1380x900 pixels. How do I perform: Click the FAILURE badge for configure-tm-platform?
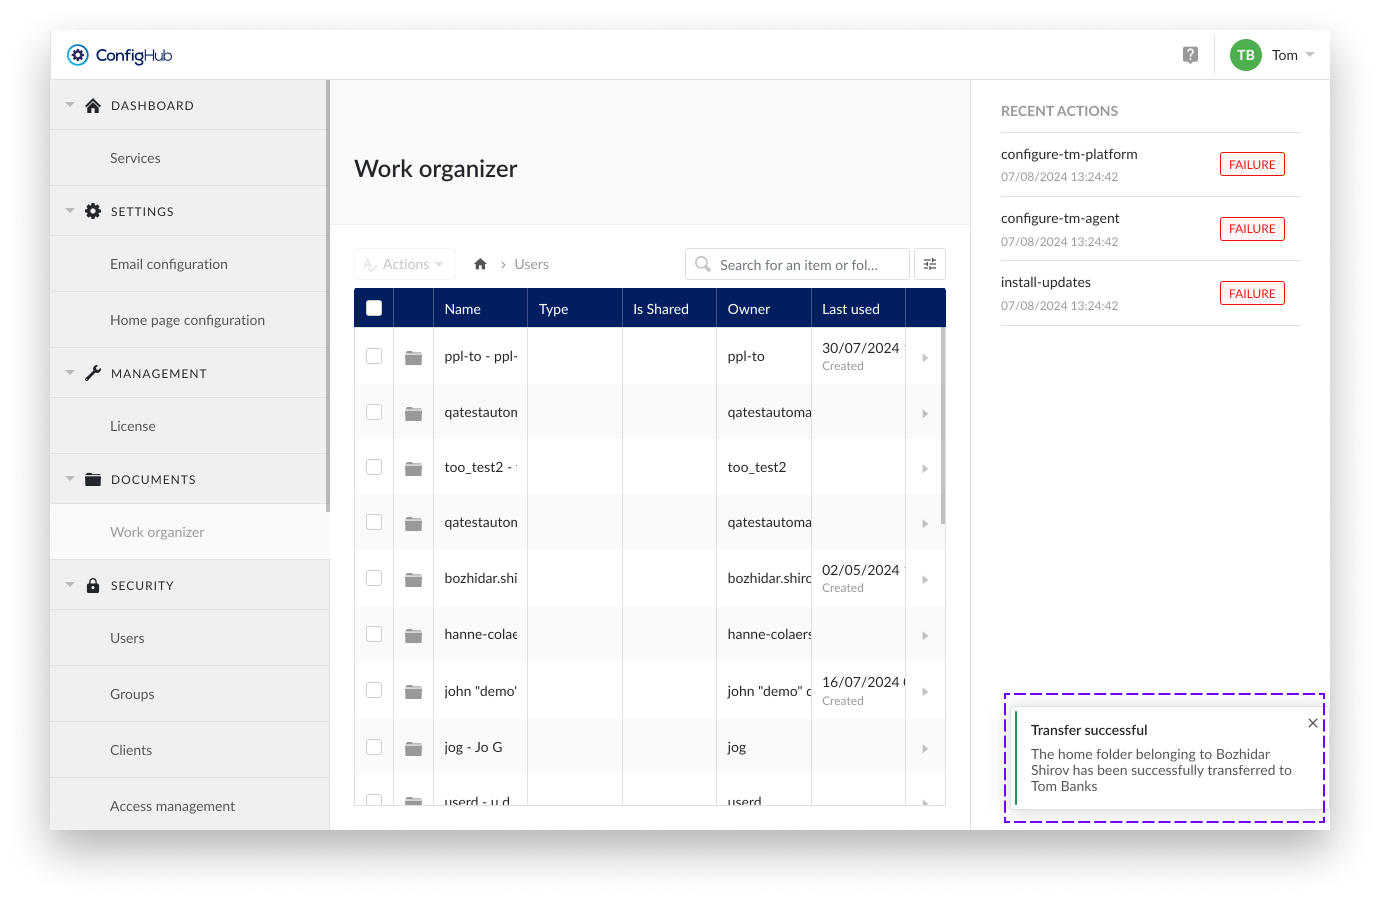click(1252, 163)
